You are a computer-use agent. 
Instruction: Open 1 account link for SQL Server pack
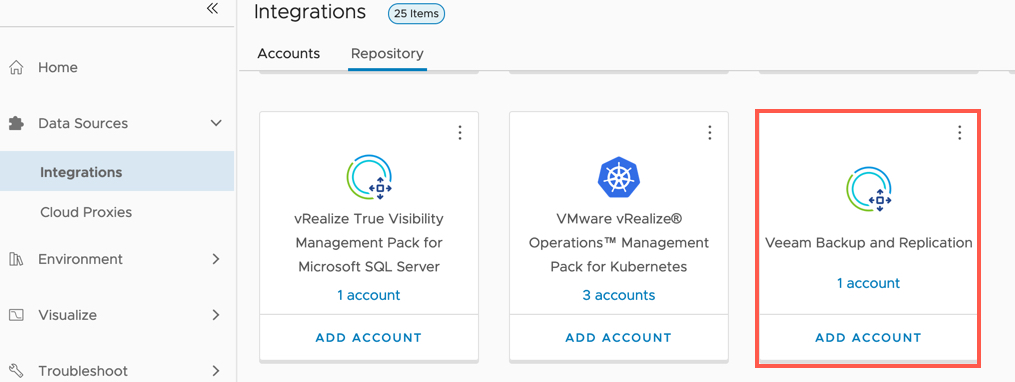pos(369,295)
